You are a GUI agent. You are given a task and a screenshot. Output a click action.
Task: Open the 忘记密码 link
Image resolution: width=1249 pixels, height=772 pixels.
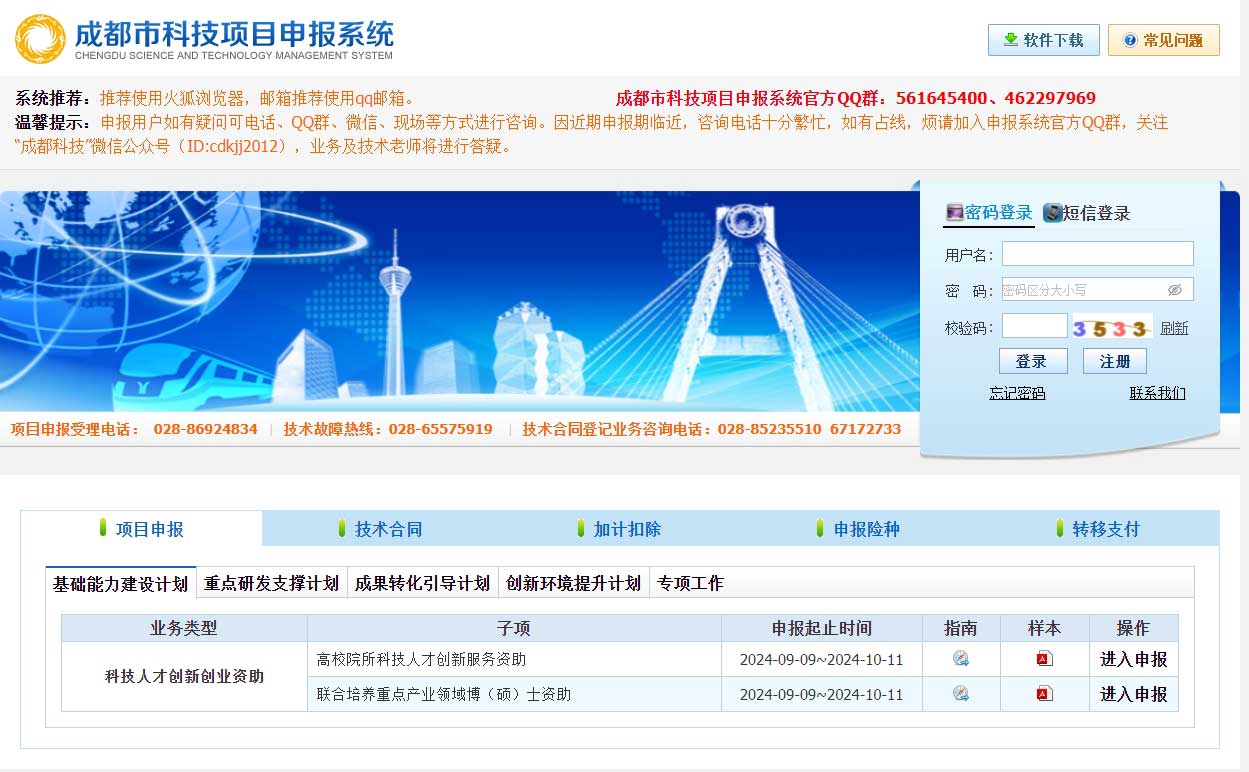pos(1017,393)
